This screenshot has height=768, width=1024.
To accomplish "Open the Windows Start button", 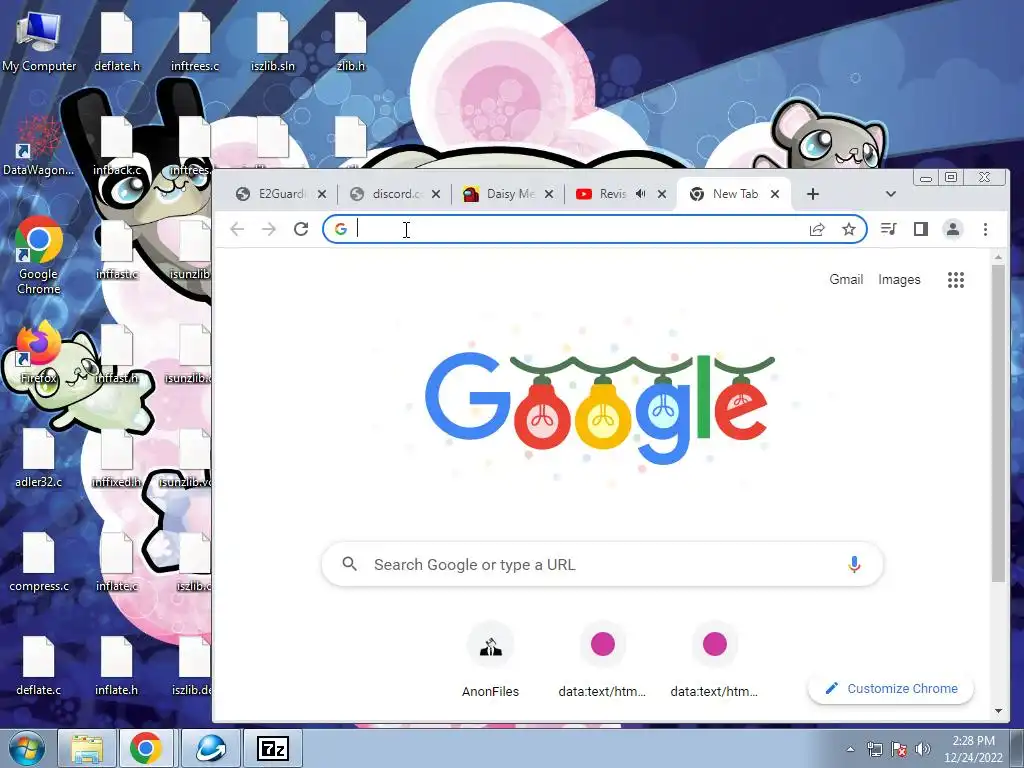I will [x=27, y=748].
